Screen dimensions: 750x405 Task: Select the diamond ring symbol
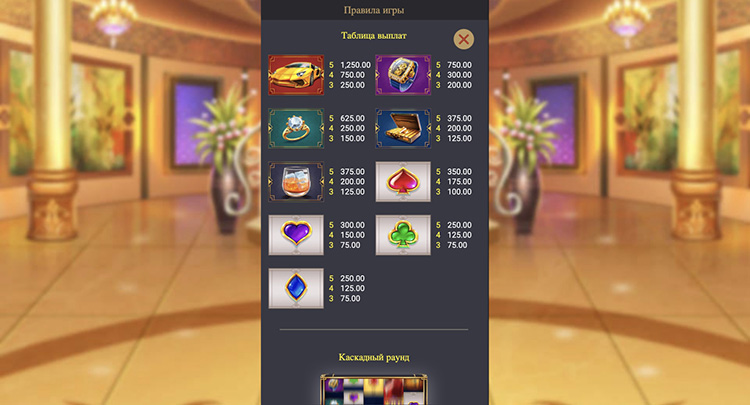pyautogui.click(x=296, y=128)
